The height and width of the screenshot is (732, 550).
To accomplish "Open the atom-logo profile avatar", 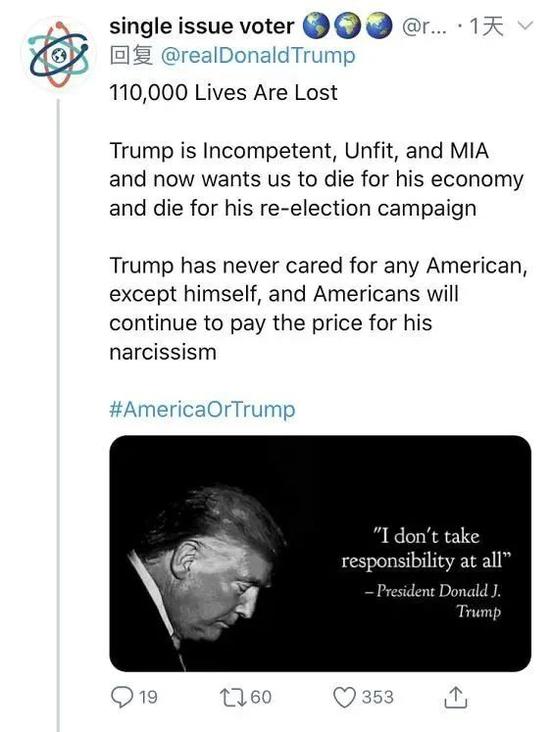I will (58, 55).
